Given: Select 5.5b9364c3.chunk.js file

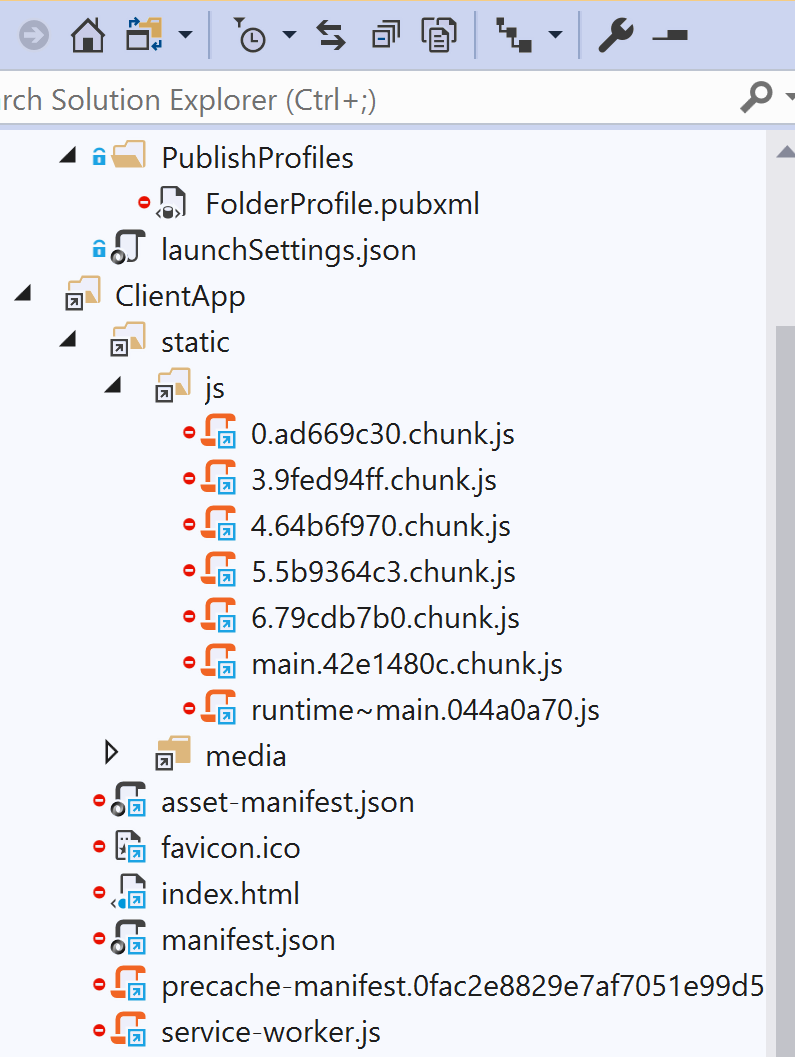Looking at the screenshot, I should [384, 572].
